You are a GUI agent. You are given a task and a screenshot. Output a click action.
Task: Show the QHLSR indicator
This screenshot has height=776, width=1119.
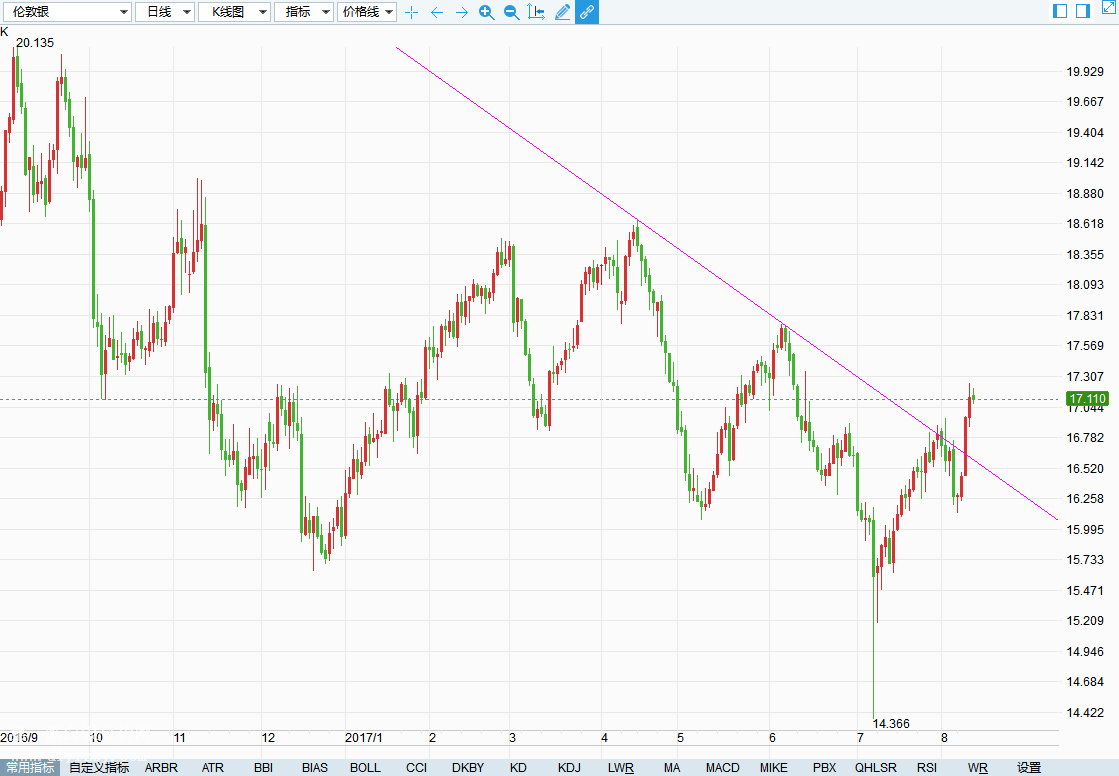pyautogui.click(x=876, y=768)
